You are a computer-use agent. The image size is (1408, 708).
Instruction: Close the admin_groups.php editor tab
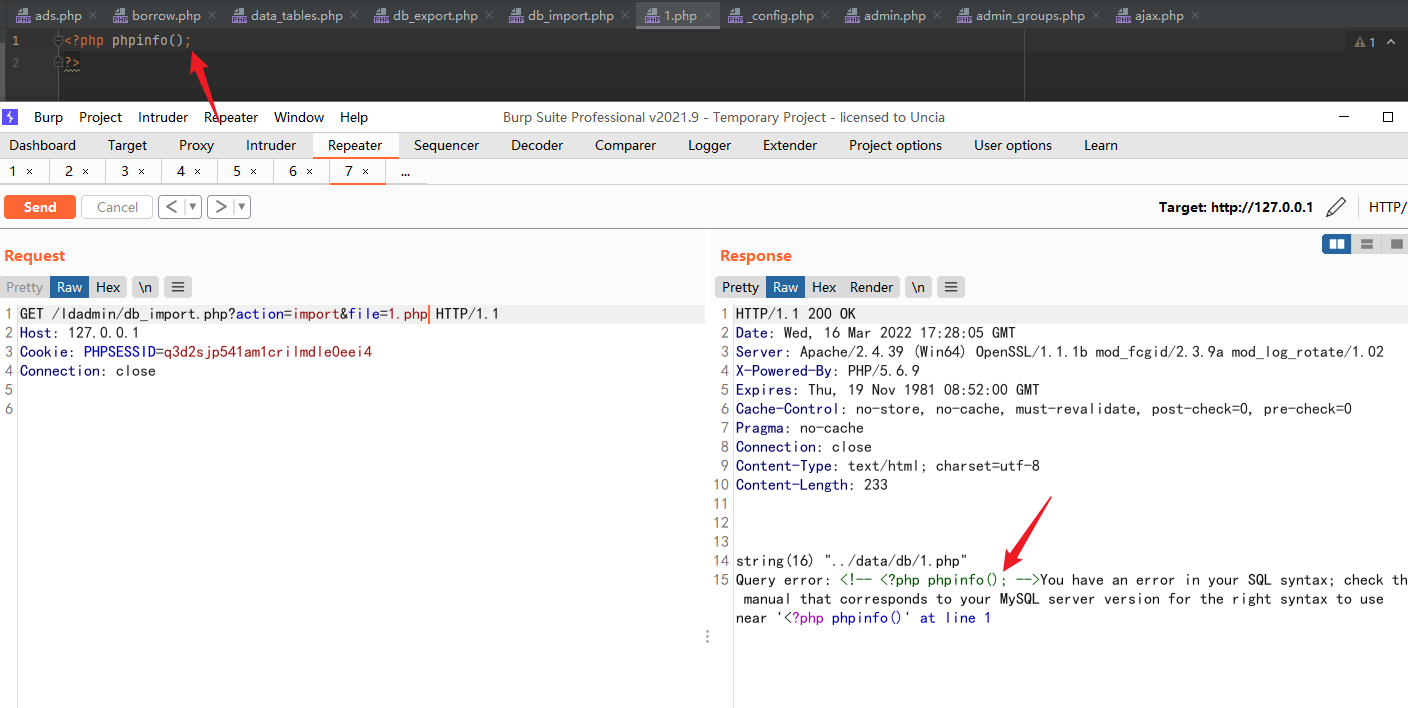pyautogui.click(x=1095, y=16)
